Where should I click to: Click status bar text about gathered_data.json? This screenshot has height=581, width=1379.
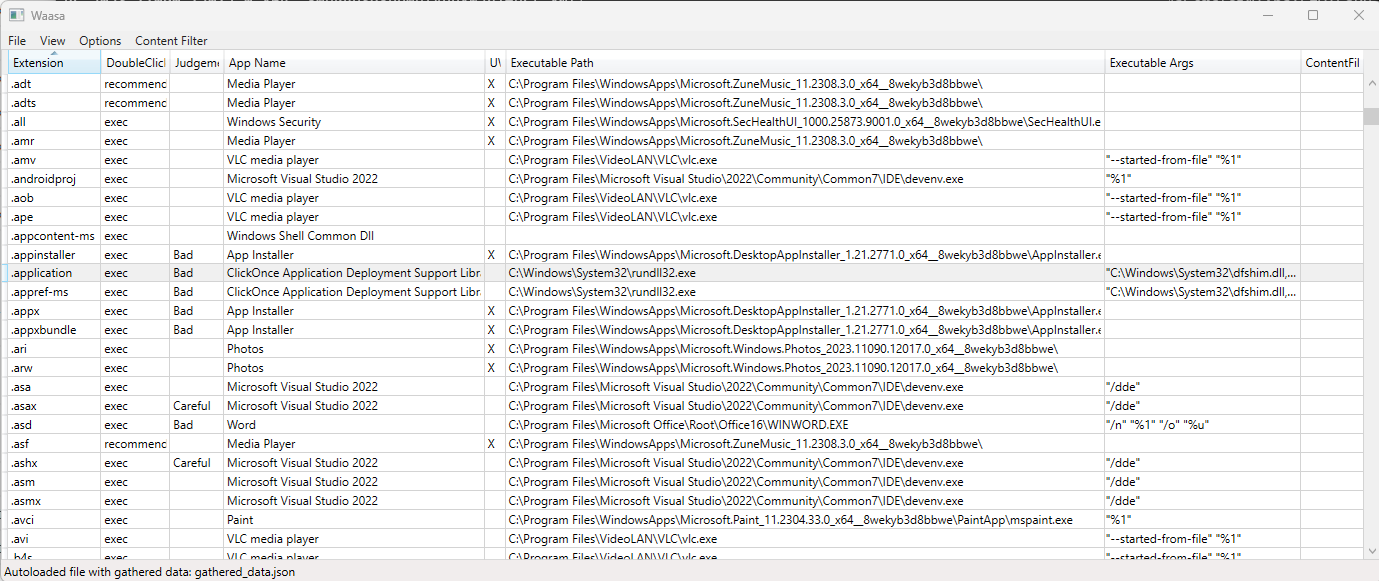tap(150, 572)
